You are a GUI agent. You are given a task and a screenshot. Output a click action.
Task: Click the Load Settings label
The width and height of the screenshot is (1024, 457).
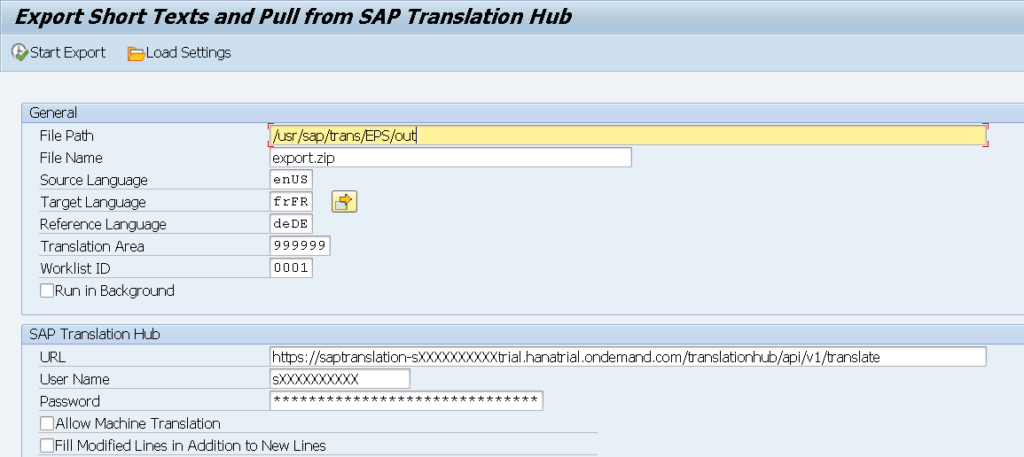[x=188, y=53]
